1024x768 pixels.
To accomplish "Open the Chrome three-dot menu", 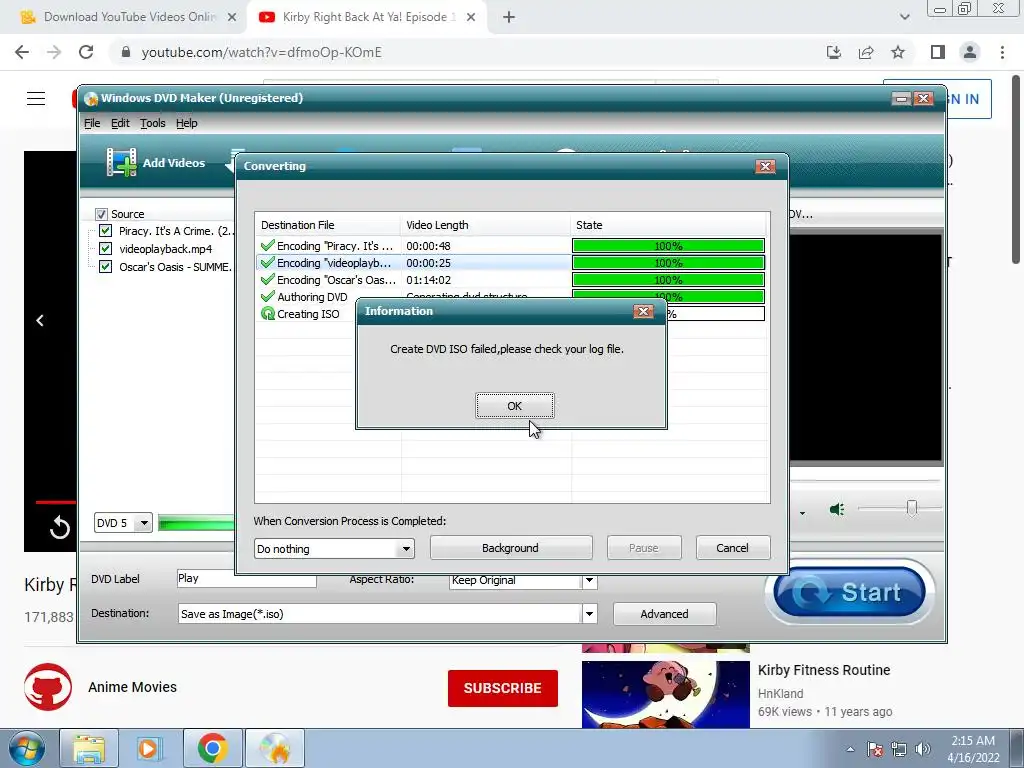I will 1002,52.
